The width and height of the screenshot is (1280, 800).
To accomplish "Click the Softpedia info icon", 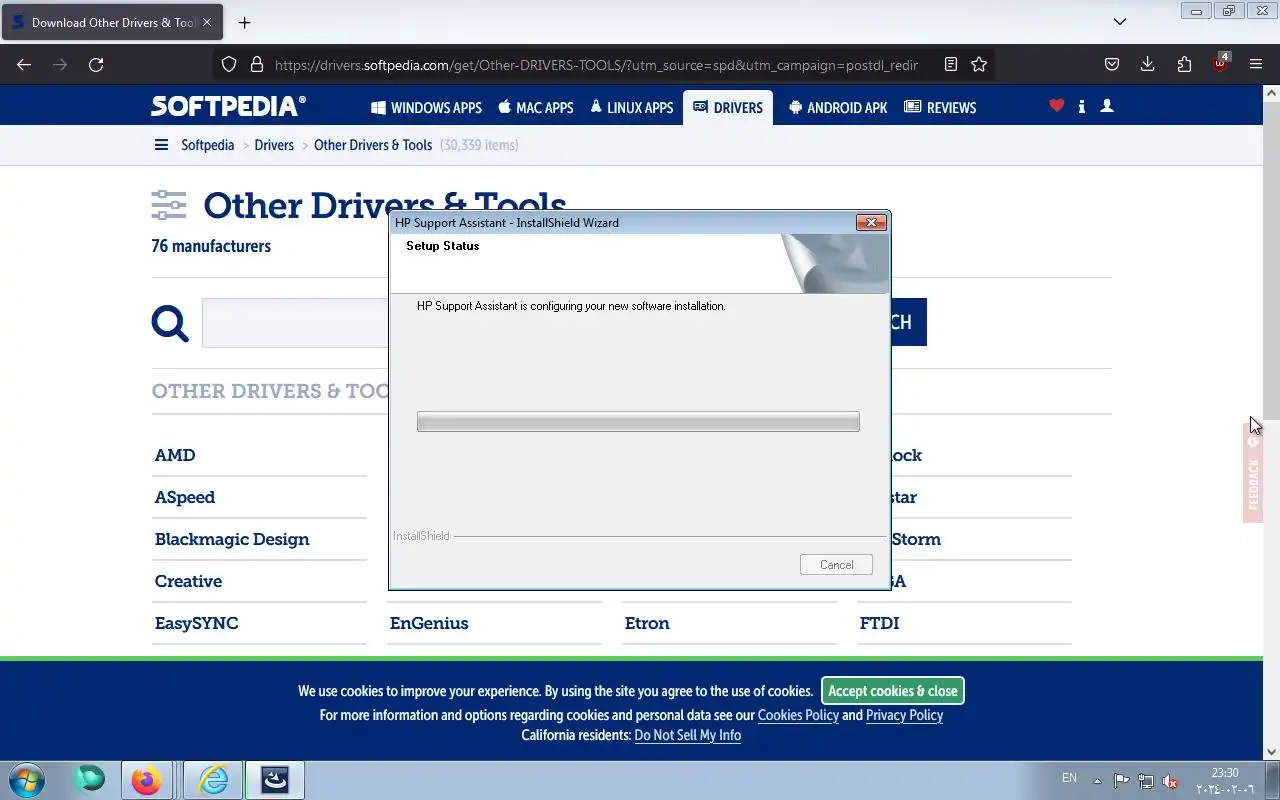I will point(1081,106).
